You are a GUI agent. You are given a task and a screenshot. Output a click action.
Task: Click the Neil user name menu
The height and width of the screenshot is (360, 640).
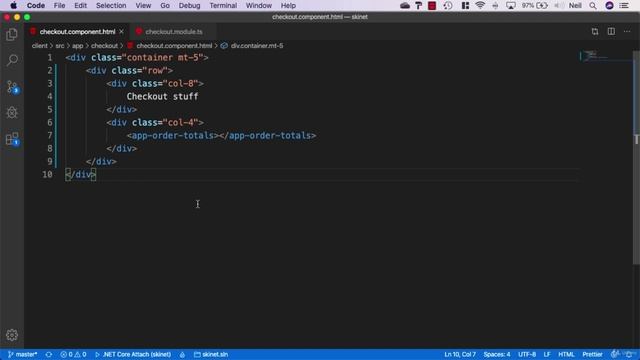[x=575, y=5]
